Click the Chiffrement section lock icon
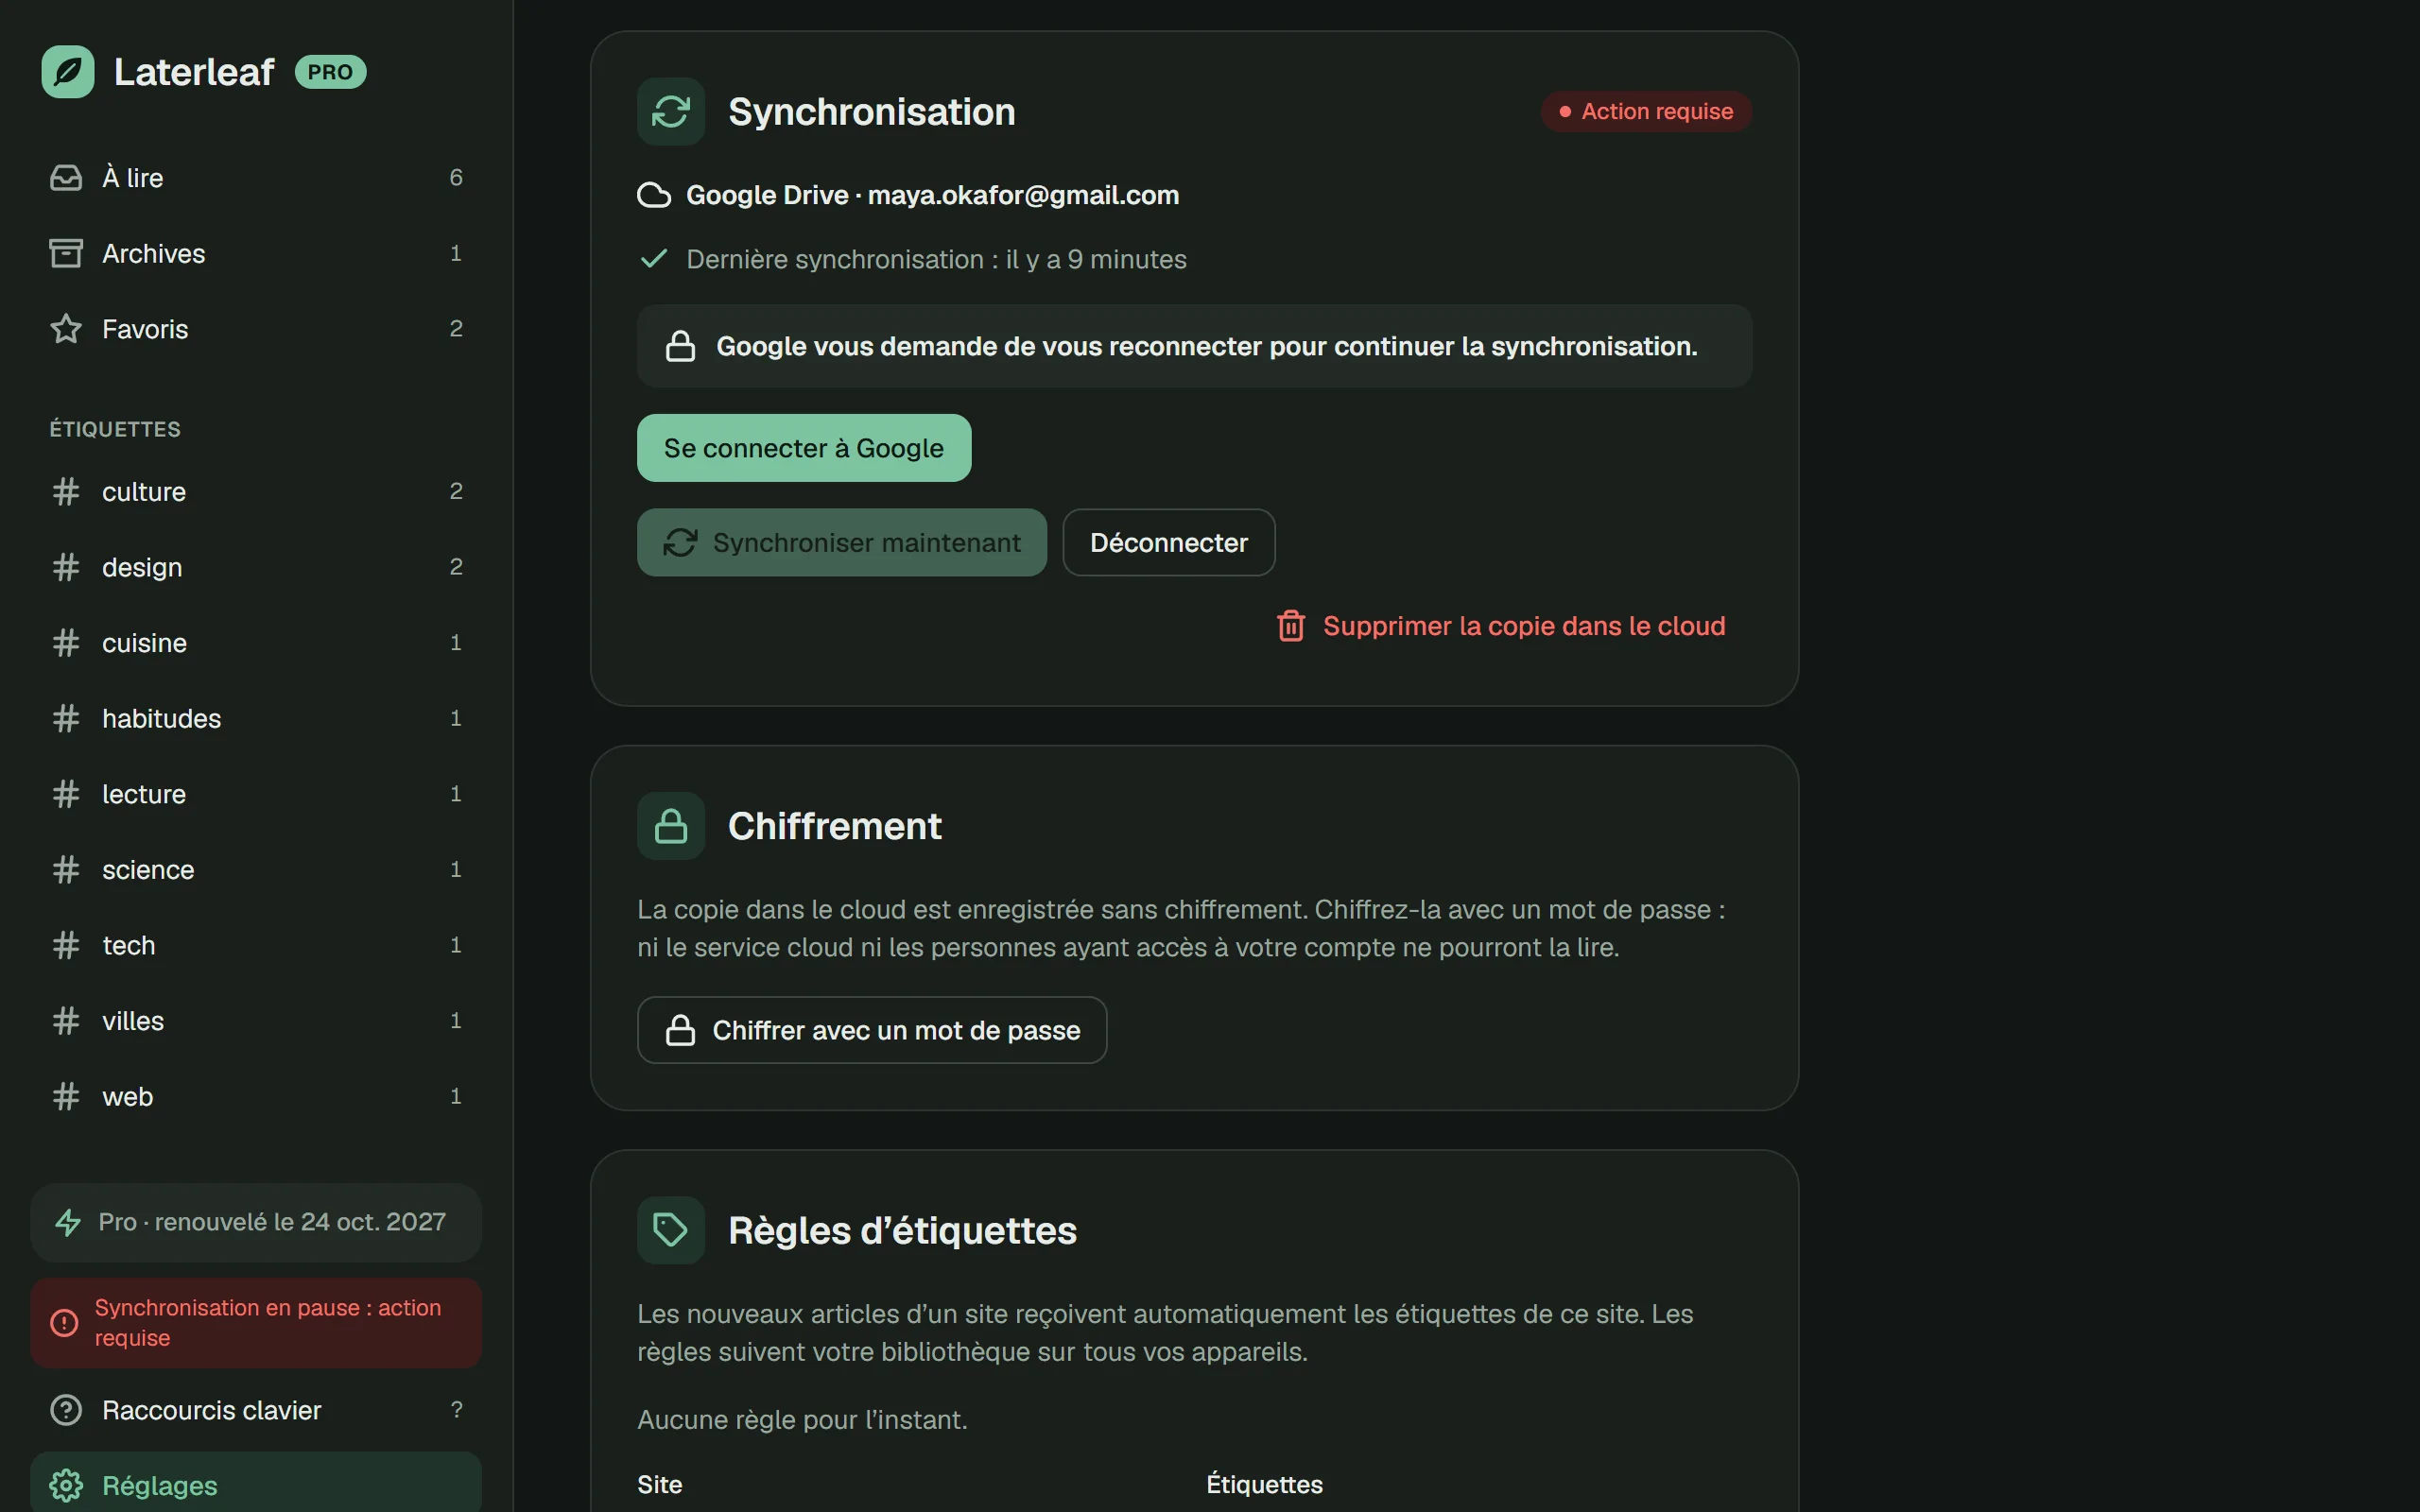This screenshot has height=1512, width=2420. pyautogui.click(x=671, y=826)
